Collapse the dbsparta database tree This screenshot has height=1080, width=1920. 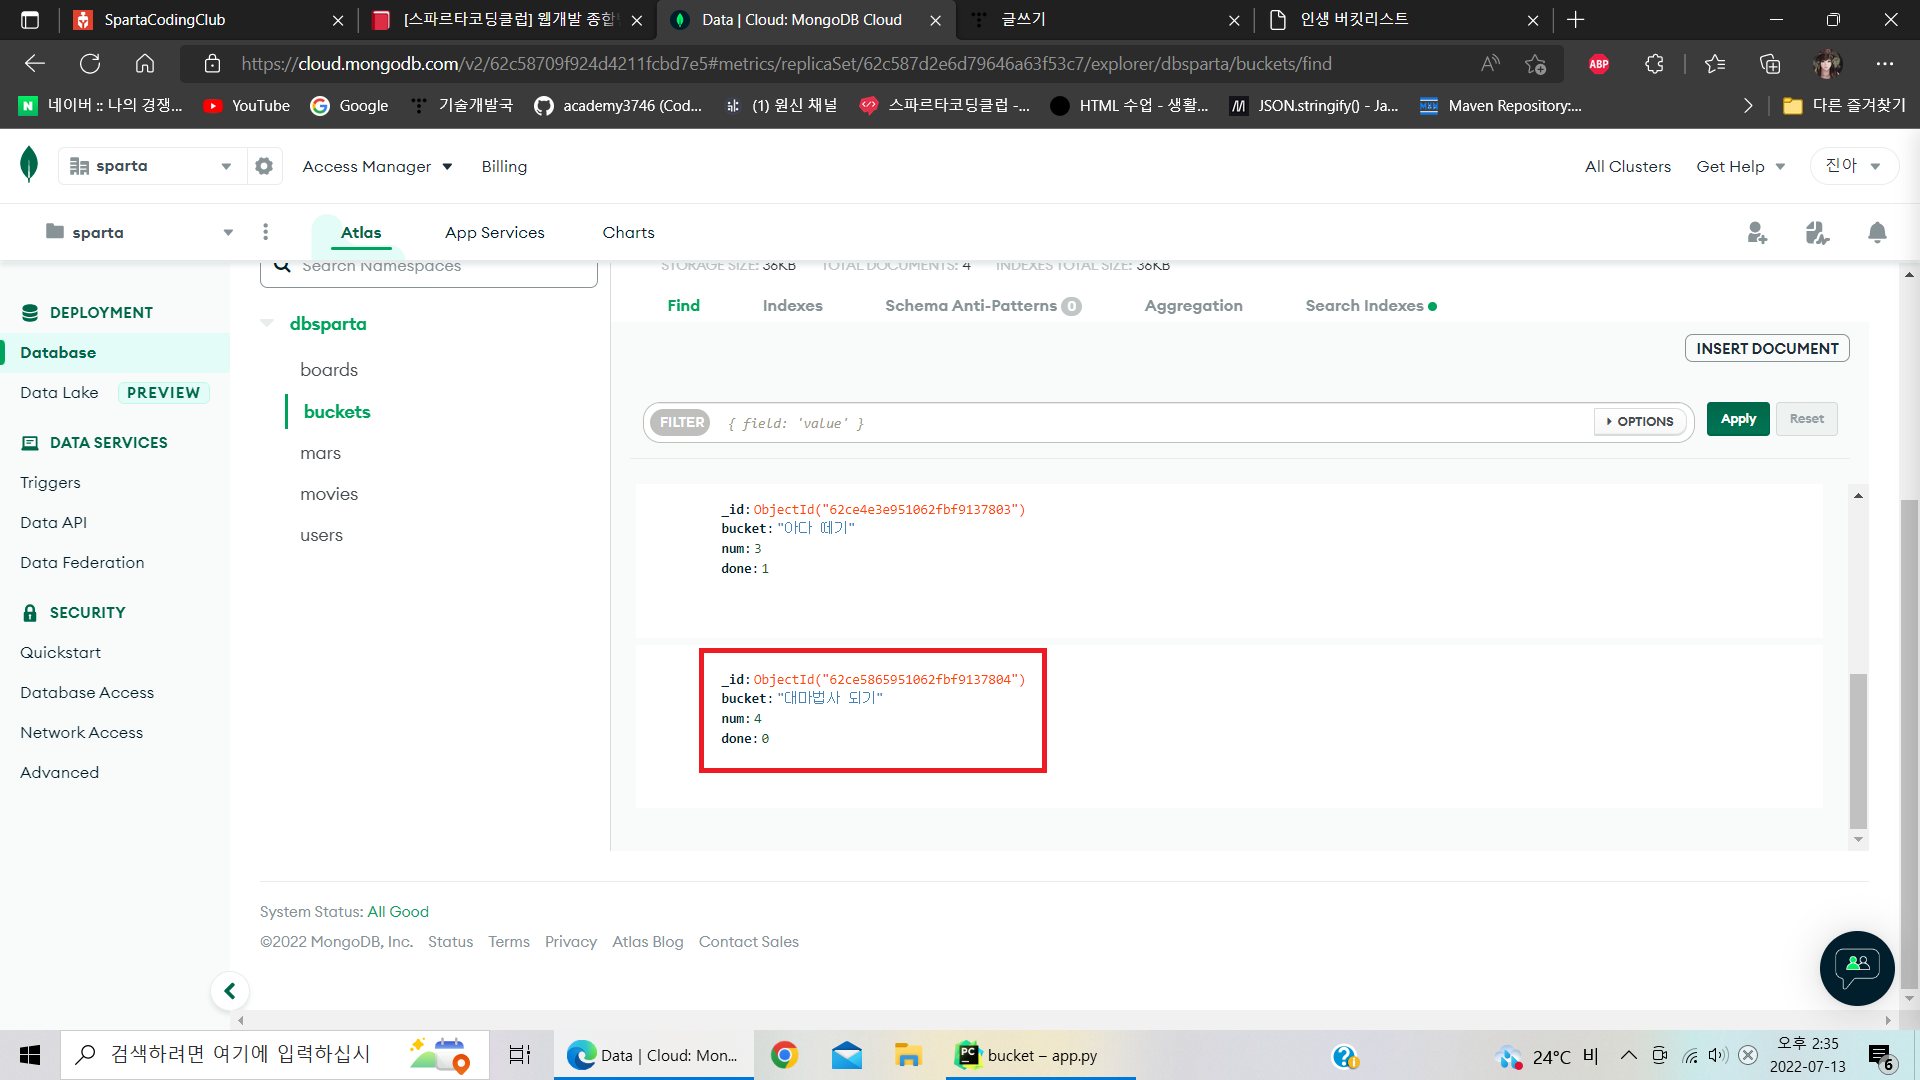[267, 323]
